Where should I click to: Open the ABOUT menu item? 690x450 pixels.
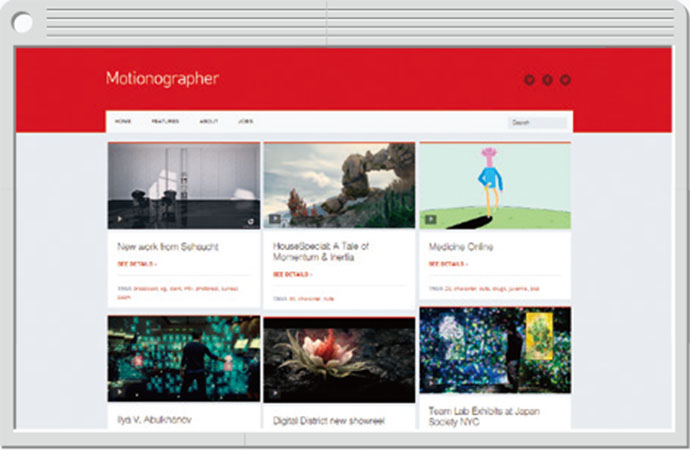click(209, 121)
